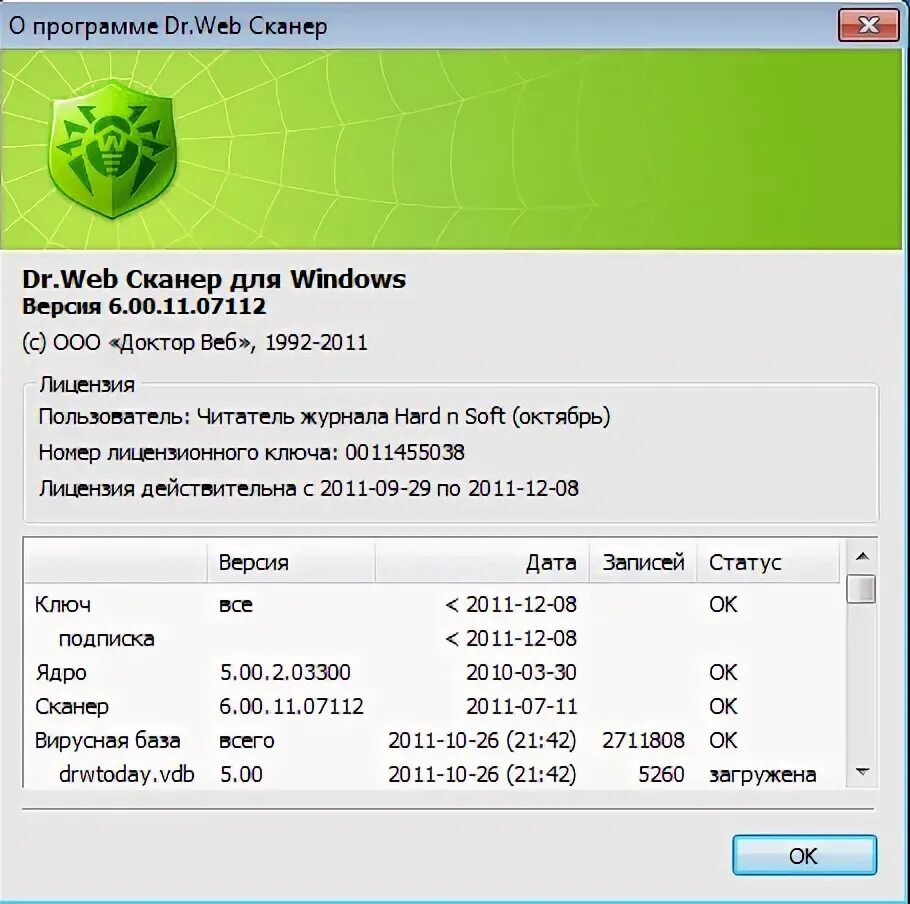
Task: Click the Пользователь license line
Action: (x=324, y=417)
